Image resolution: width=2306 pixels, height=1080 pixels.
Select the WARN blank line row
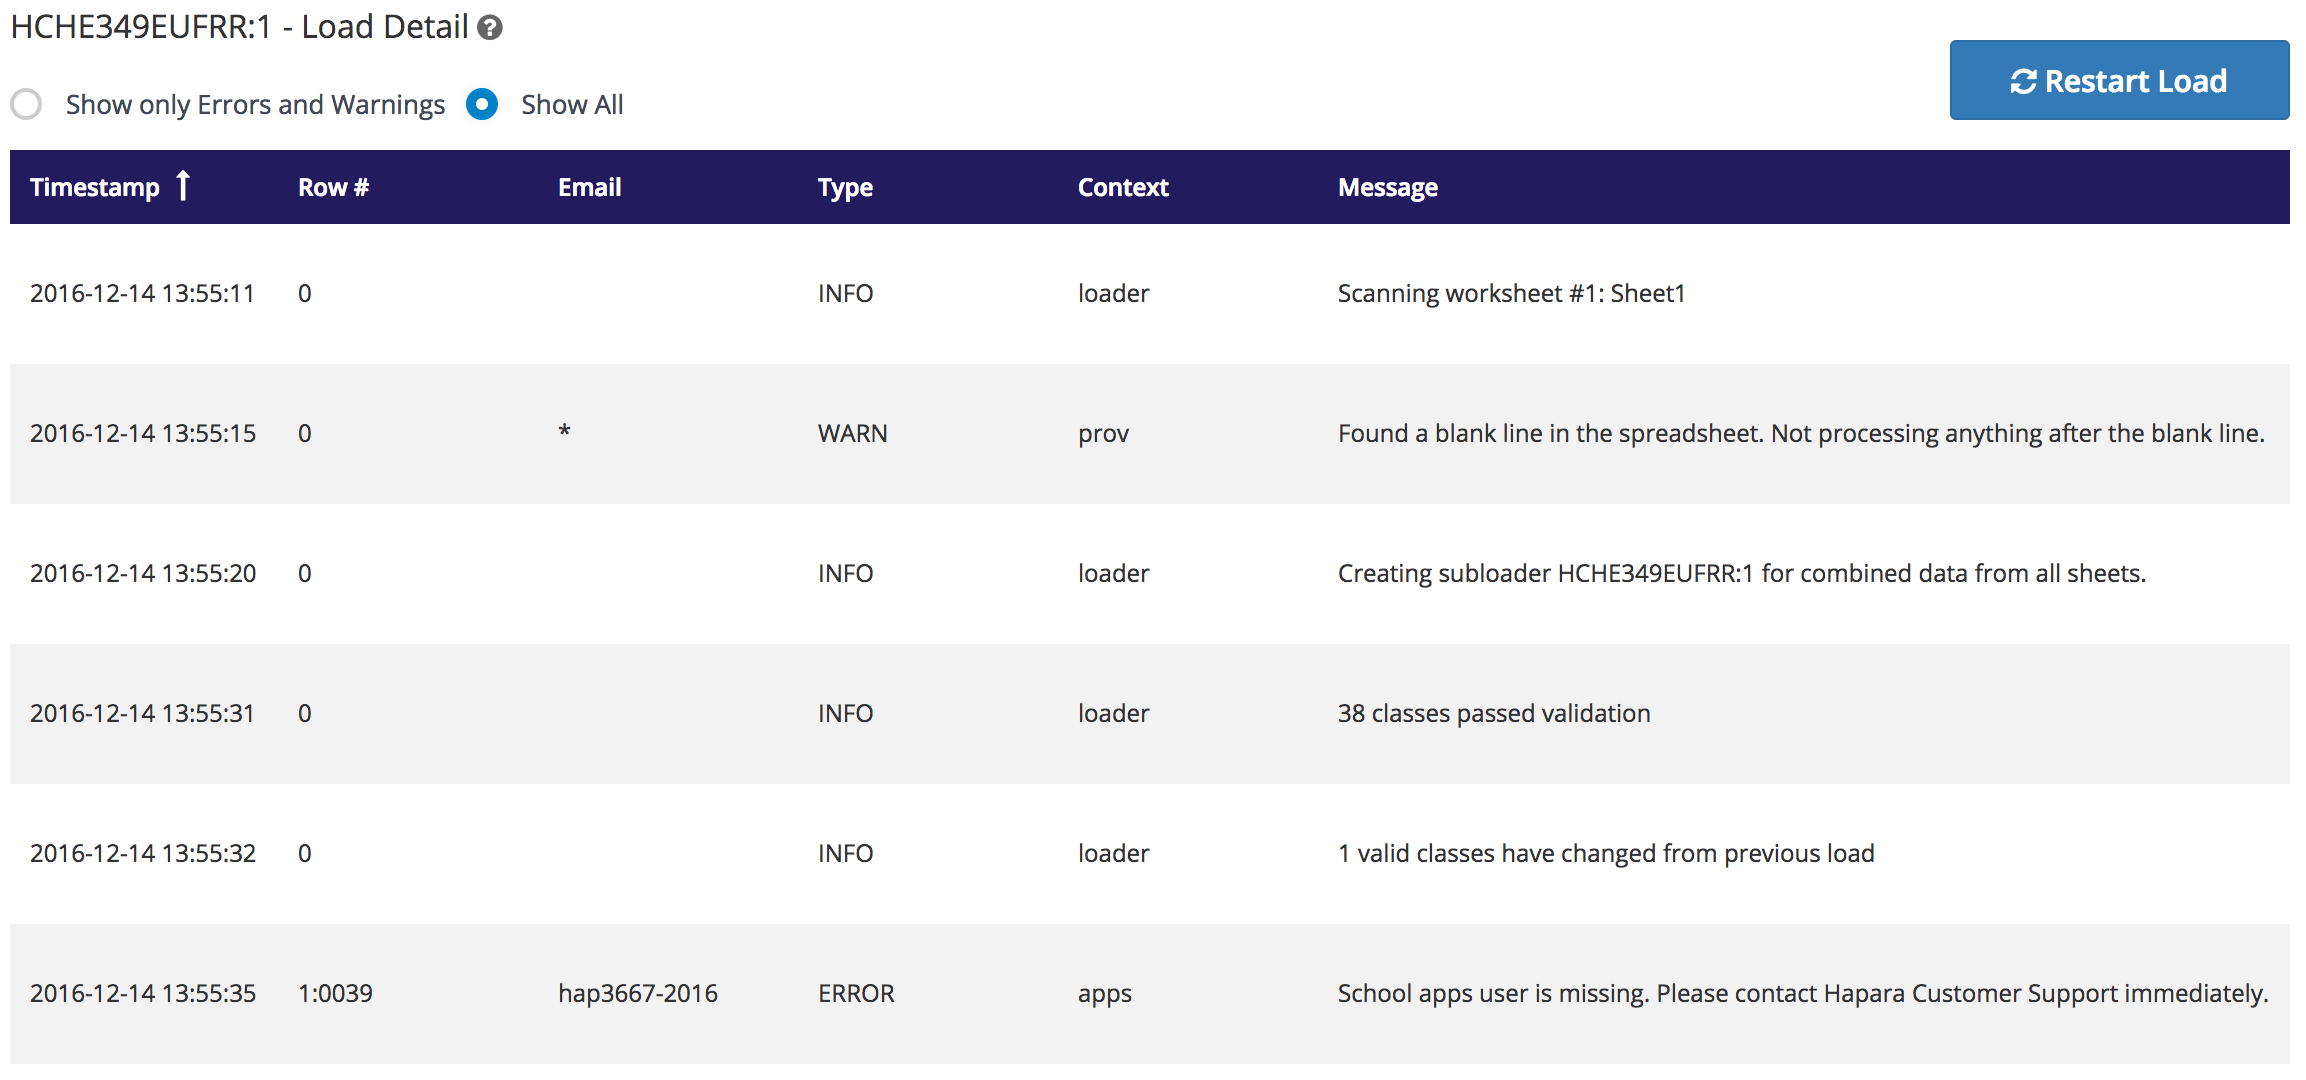click(1150, 434)
